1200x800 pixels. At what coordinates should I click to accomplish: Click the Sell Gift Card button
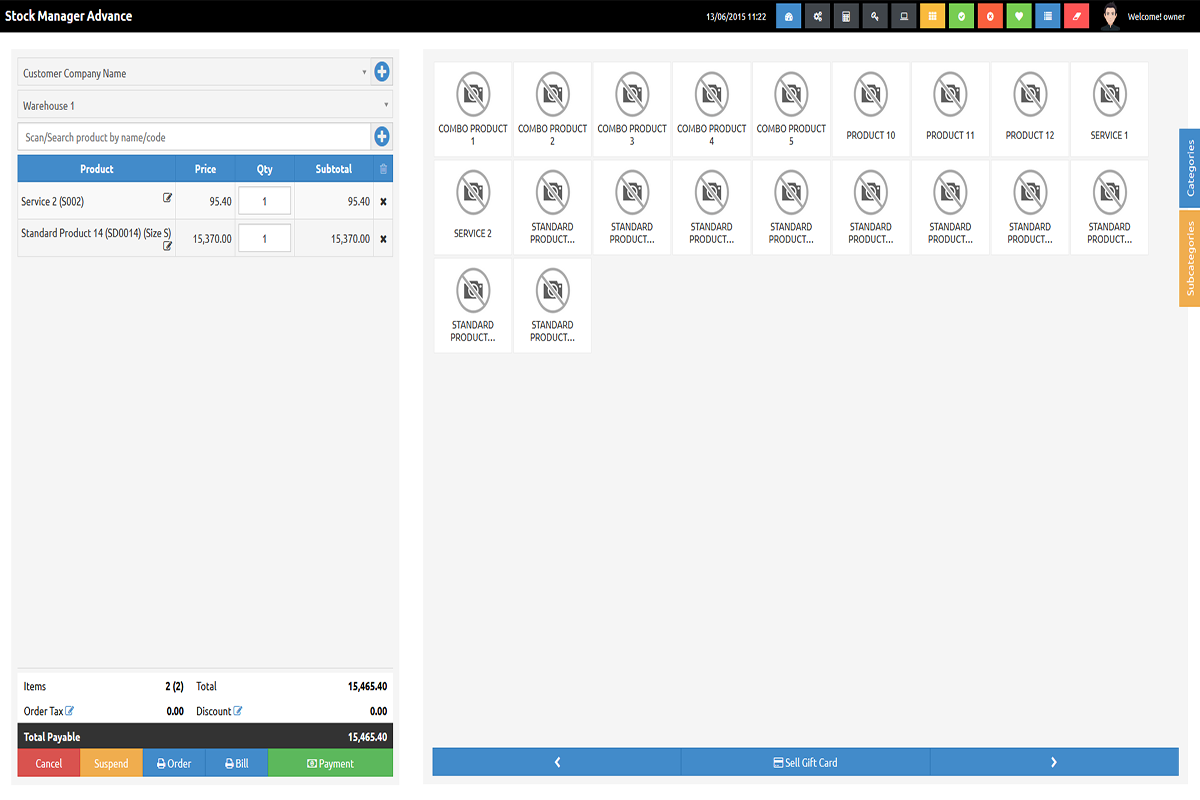pos(805,762)
